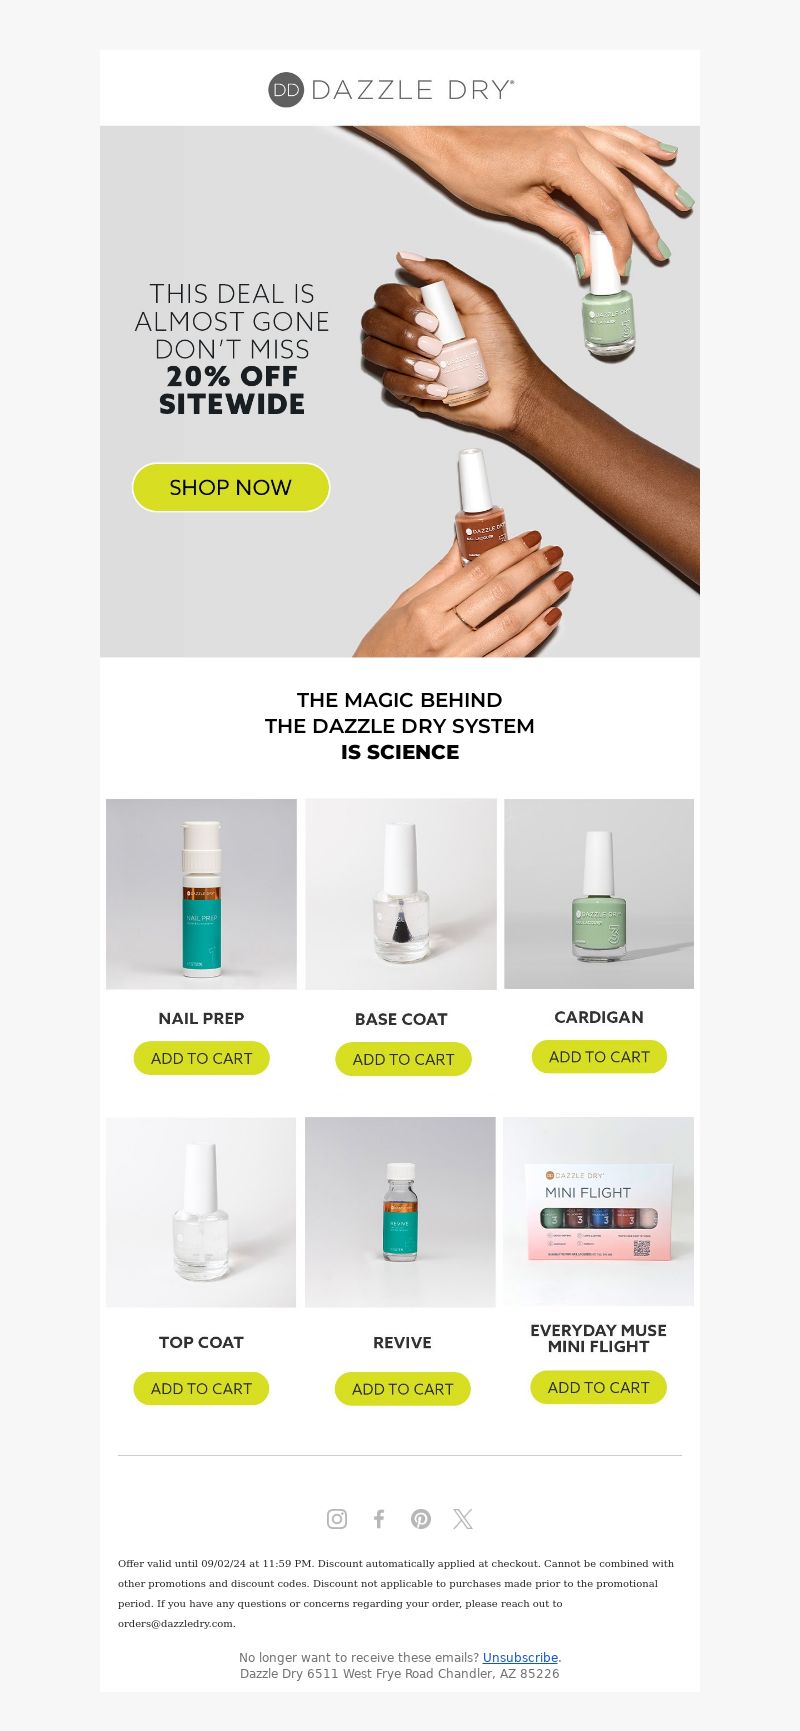Add Base Coat to cart
Screen dimensions: 800x1731
(403, 1059)
